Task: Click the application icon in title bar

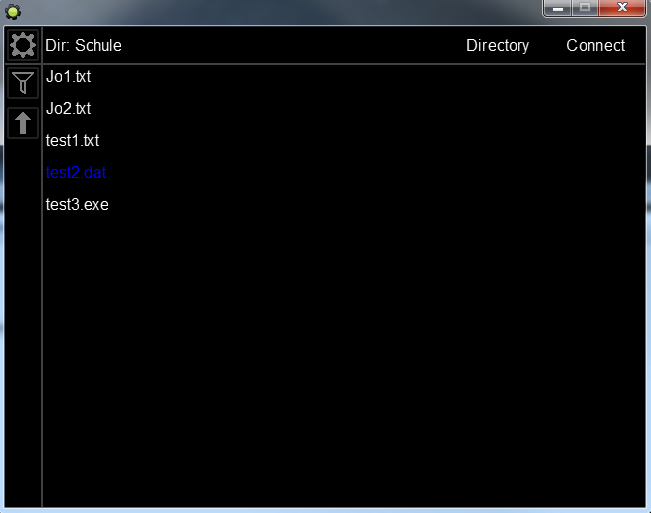Action: (x=13, y=11)
